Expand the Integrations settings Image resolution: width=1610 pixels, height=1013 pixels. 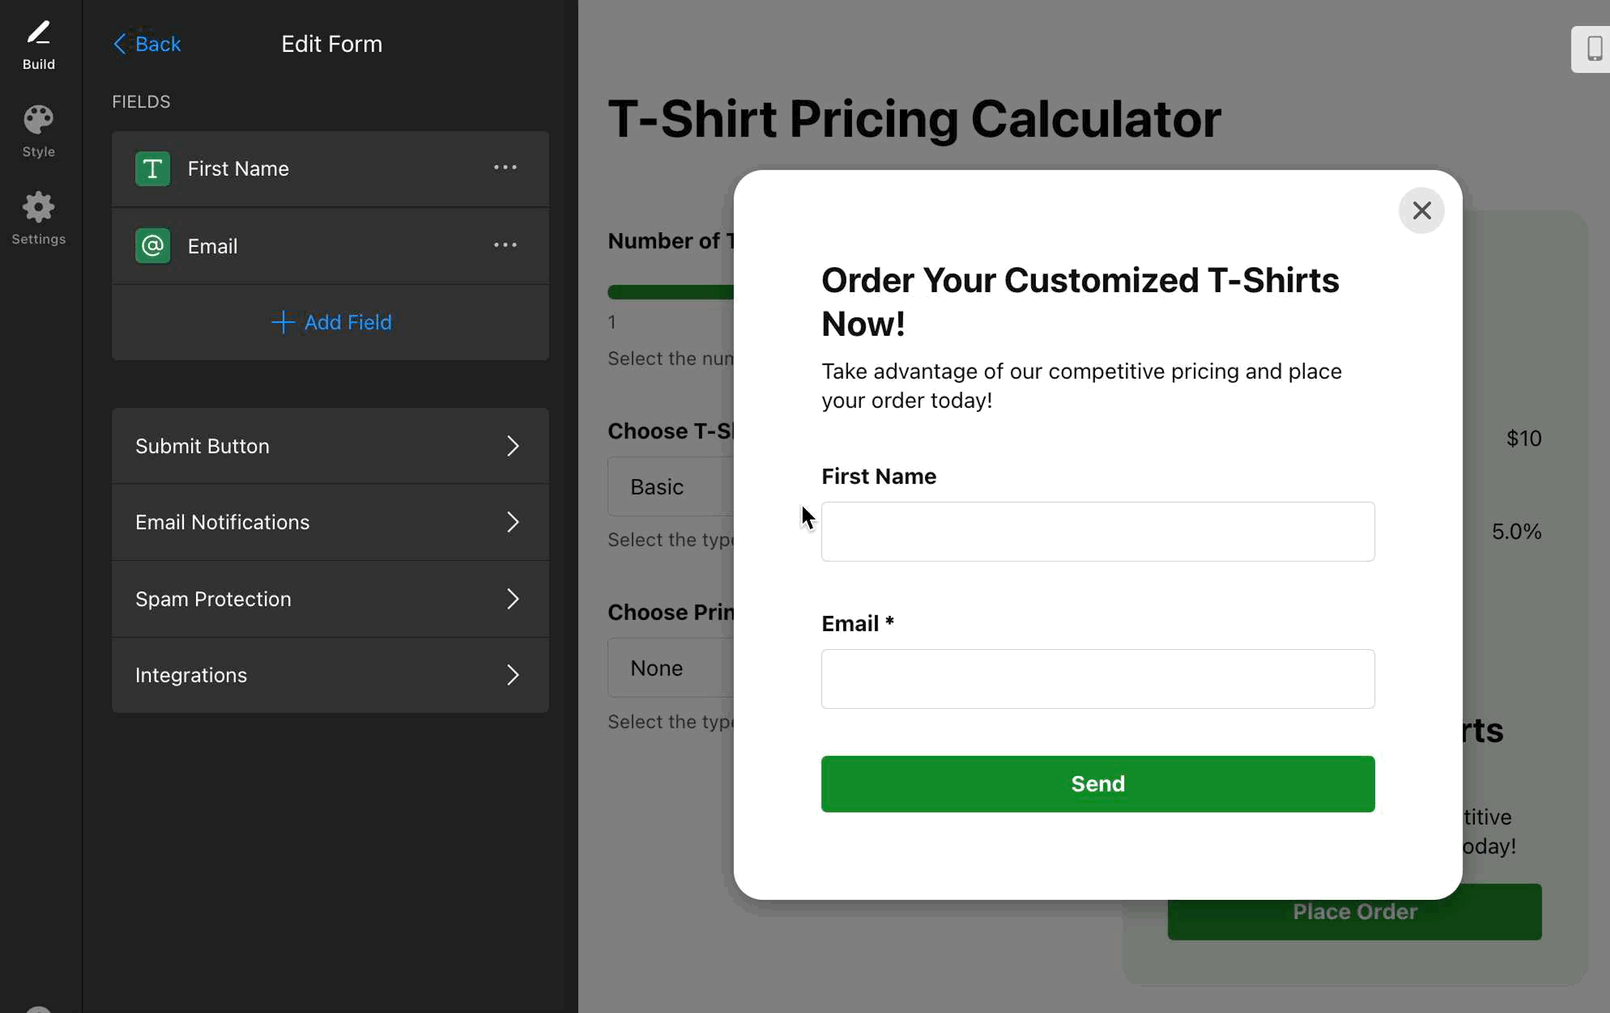click(x=330, y=676)
